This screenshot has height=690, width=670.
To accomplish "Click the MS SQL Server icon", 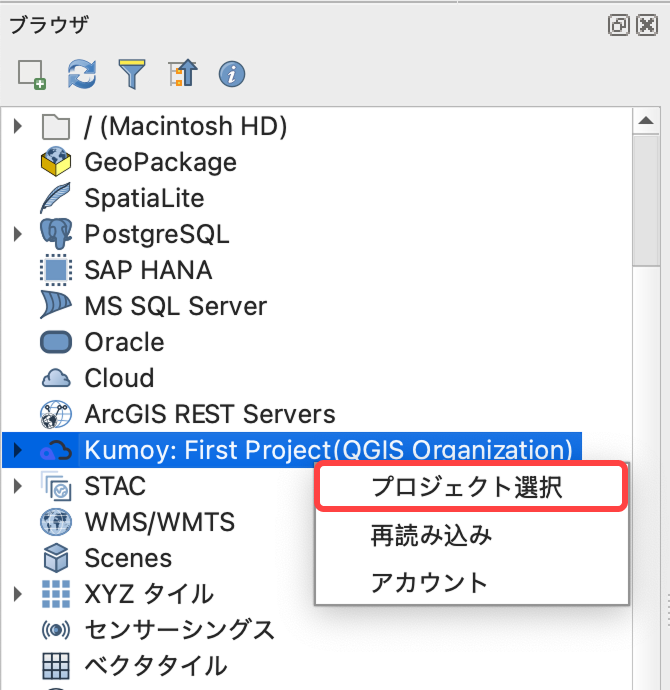I will (x=55, y=305).
